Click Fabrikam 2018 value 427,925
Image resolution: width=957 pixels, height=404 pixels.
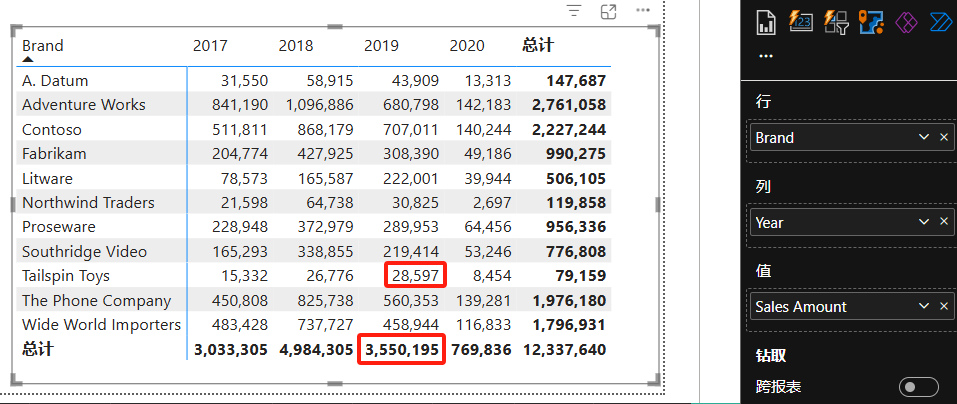point(325,154)
